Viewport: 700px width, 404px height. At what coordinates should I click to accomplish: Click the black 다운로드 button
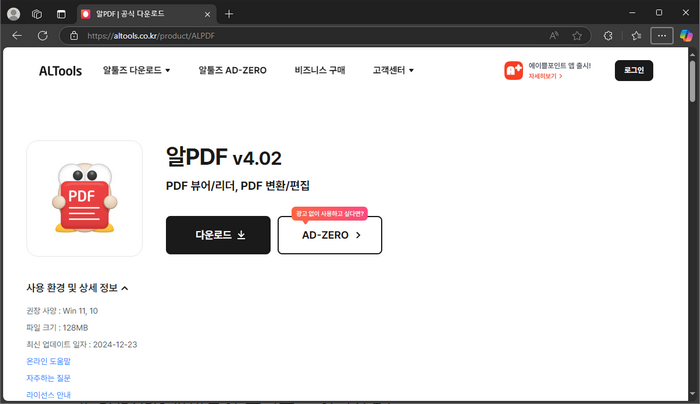click(218, 235)
